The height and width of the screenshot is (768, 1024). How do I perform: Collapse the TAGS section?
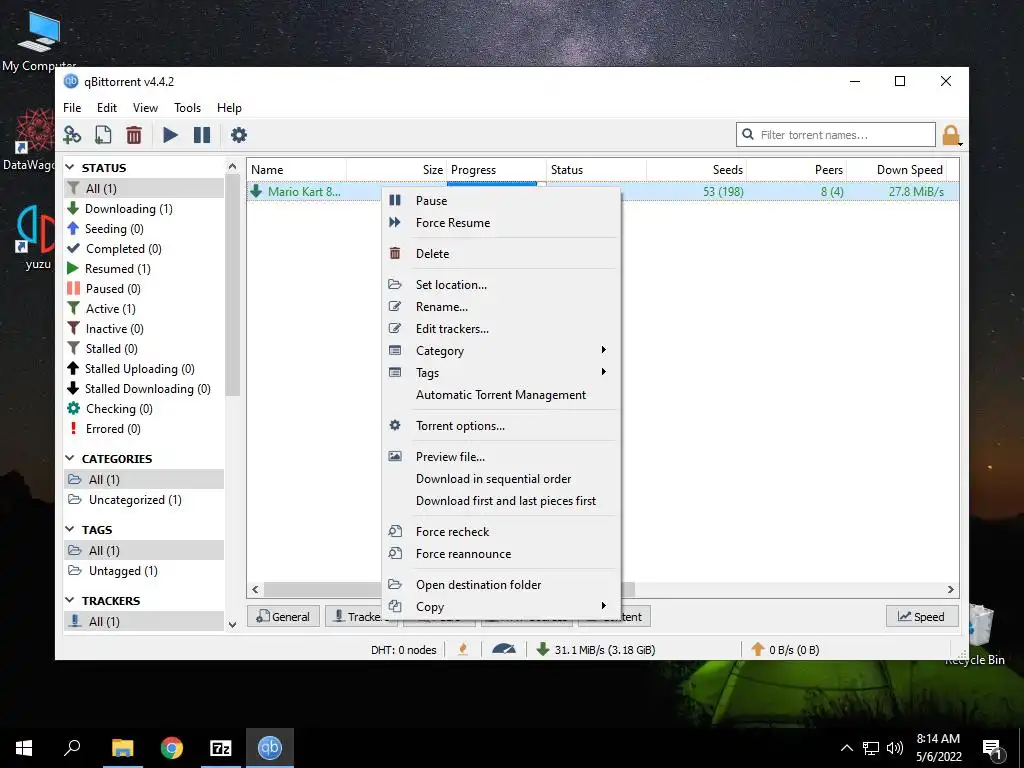click(70, 530)
